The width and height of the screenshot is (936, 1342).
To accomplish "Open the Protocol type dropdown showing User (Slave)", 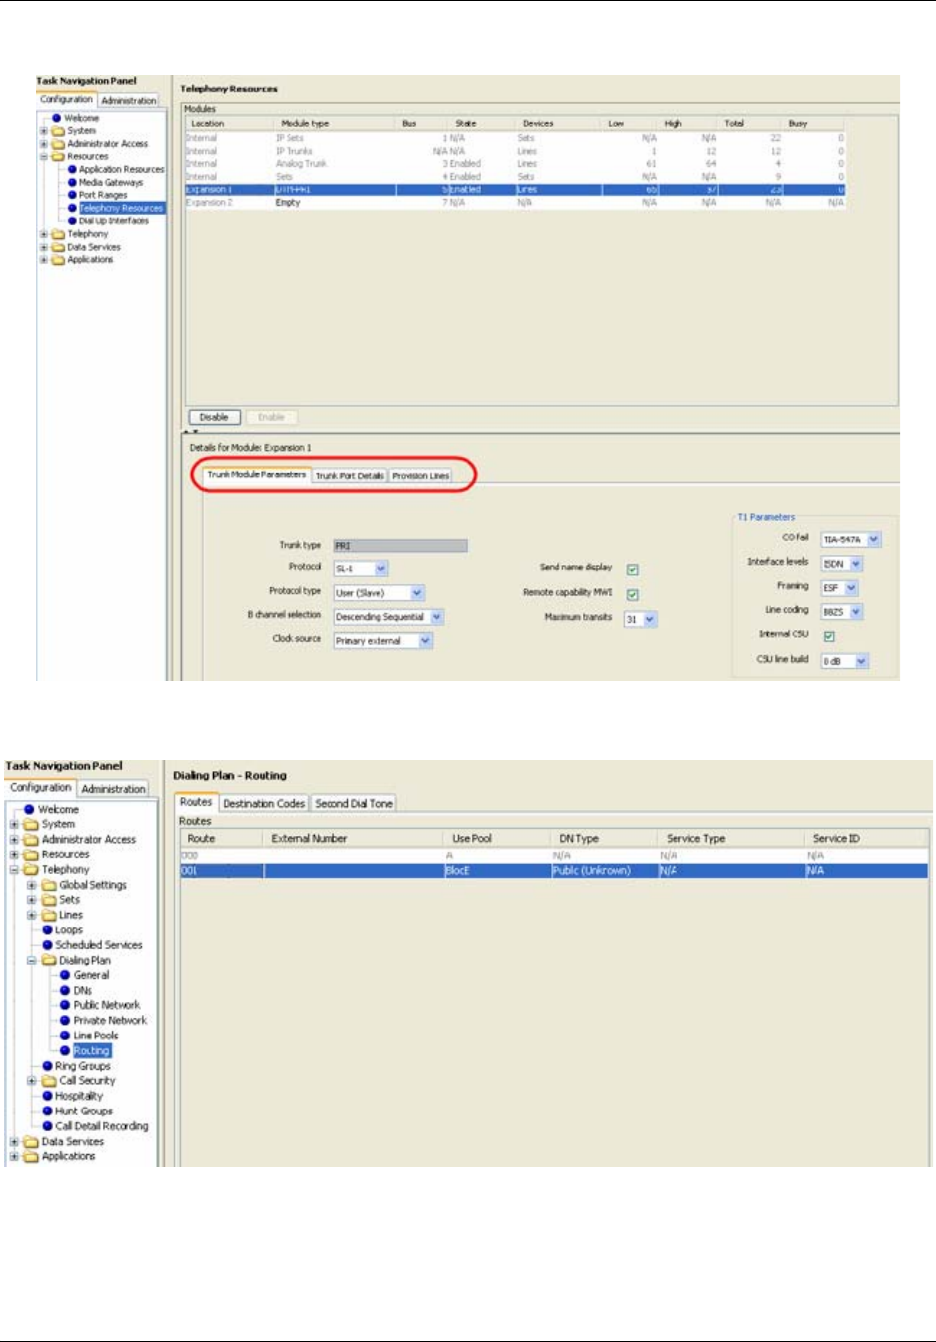I will coord(379,593).
